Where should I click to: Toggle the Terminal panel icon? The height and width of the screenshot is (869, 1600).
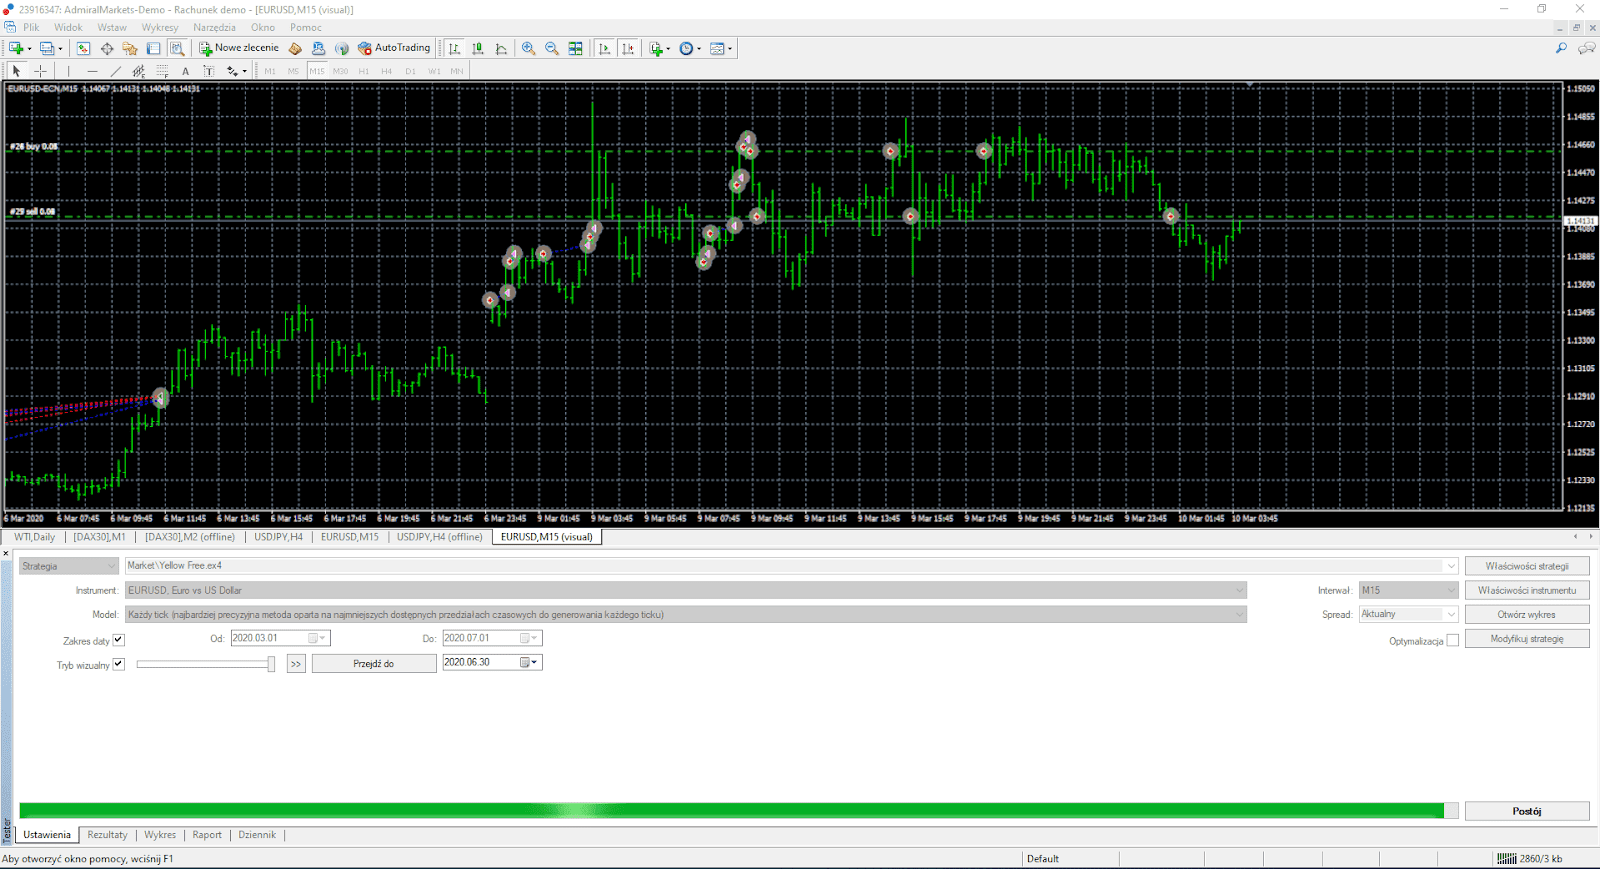[x=153, y=48]
